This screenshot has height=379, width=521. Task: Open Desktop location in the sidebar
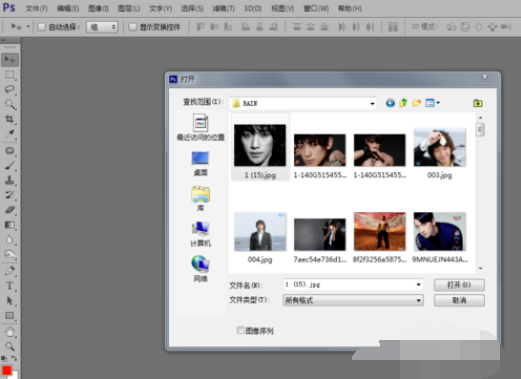pyautogui.click(x=200, y=163)
